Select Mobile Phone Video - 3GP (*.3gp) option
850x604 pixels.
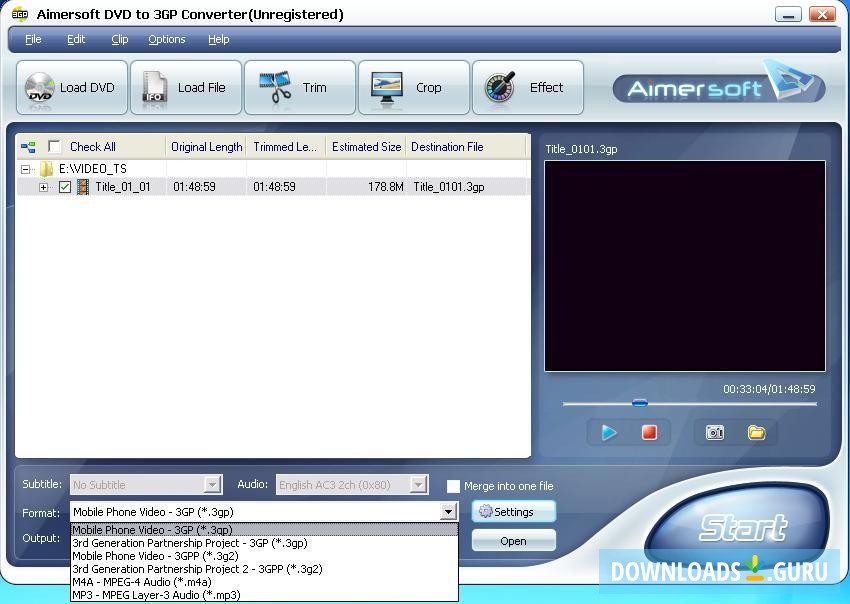pyautogui.click(x=265, y=530)
